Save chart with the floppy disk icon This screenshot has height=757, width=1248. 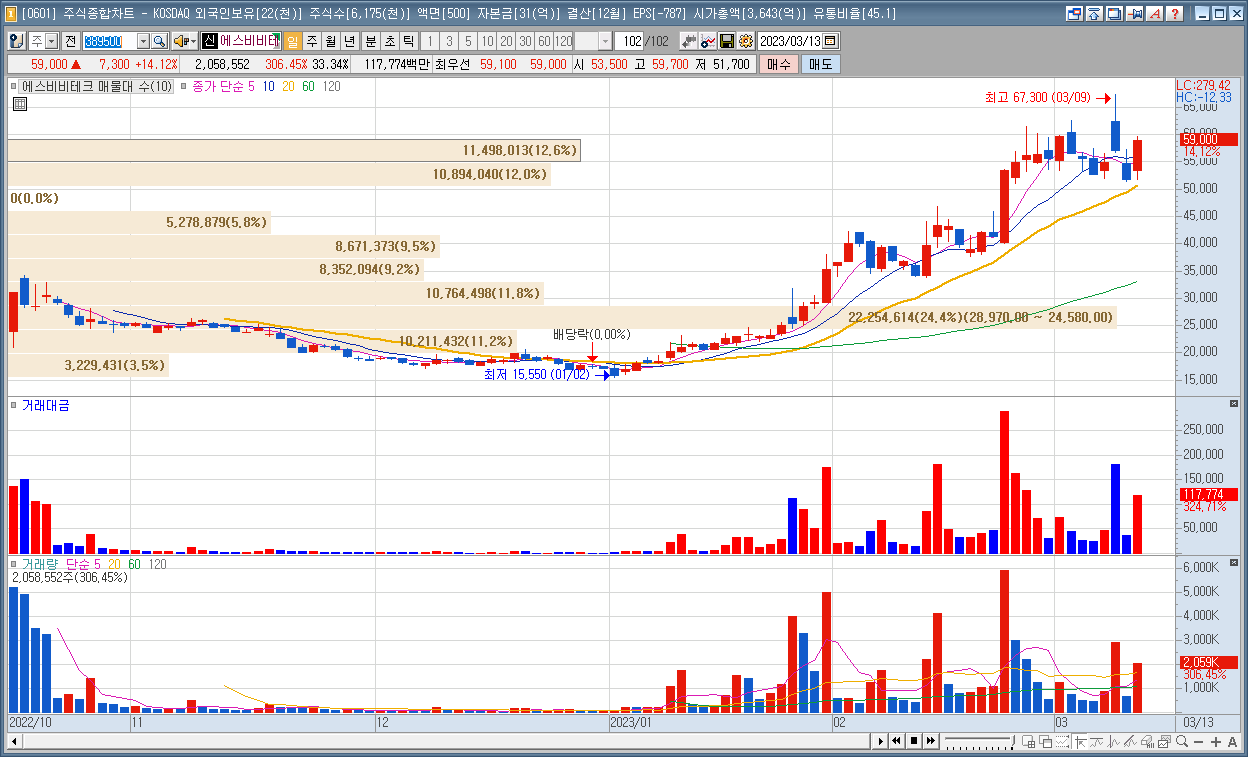click(x=727, y=41)
